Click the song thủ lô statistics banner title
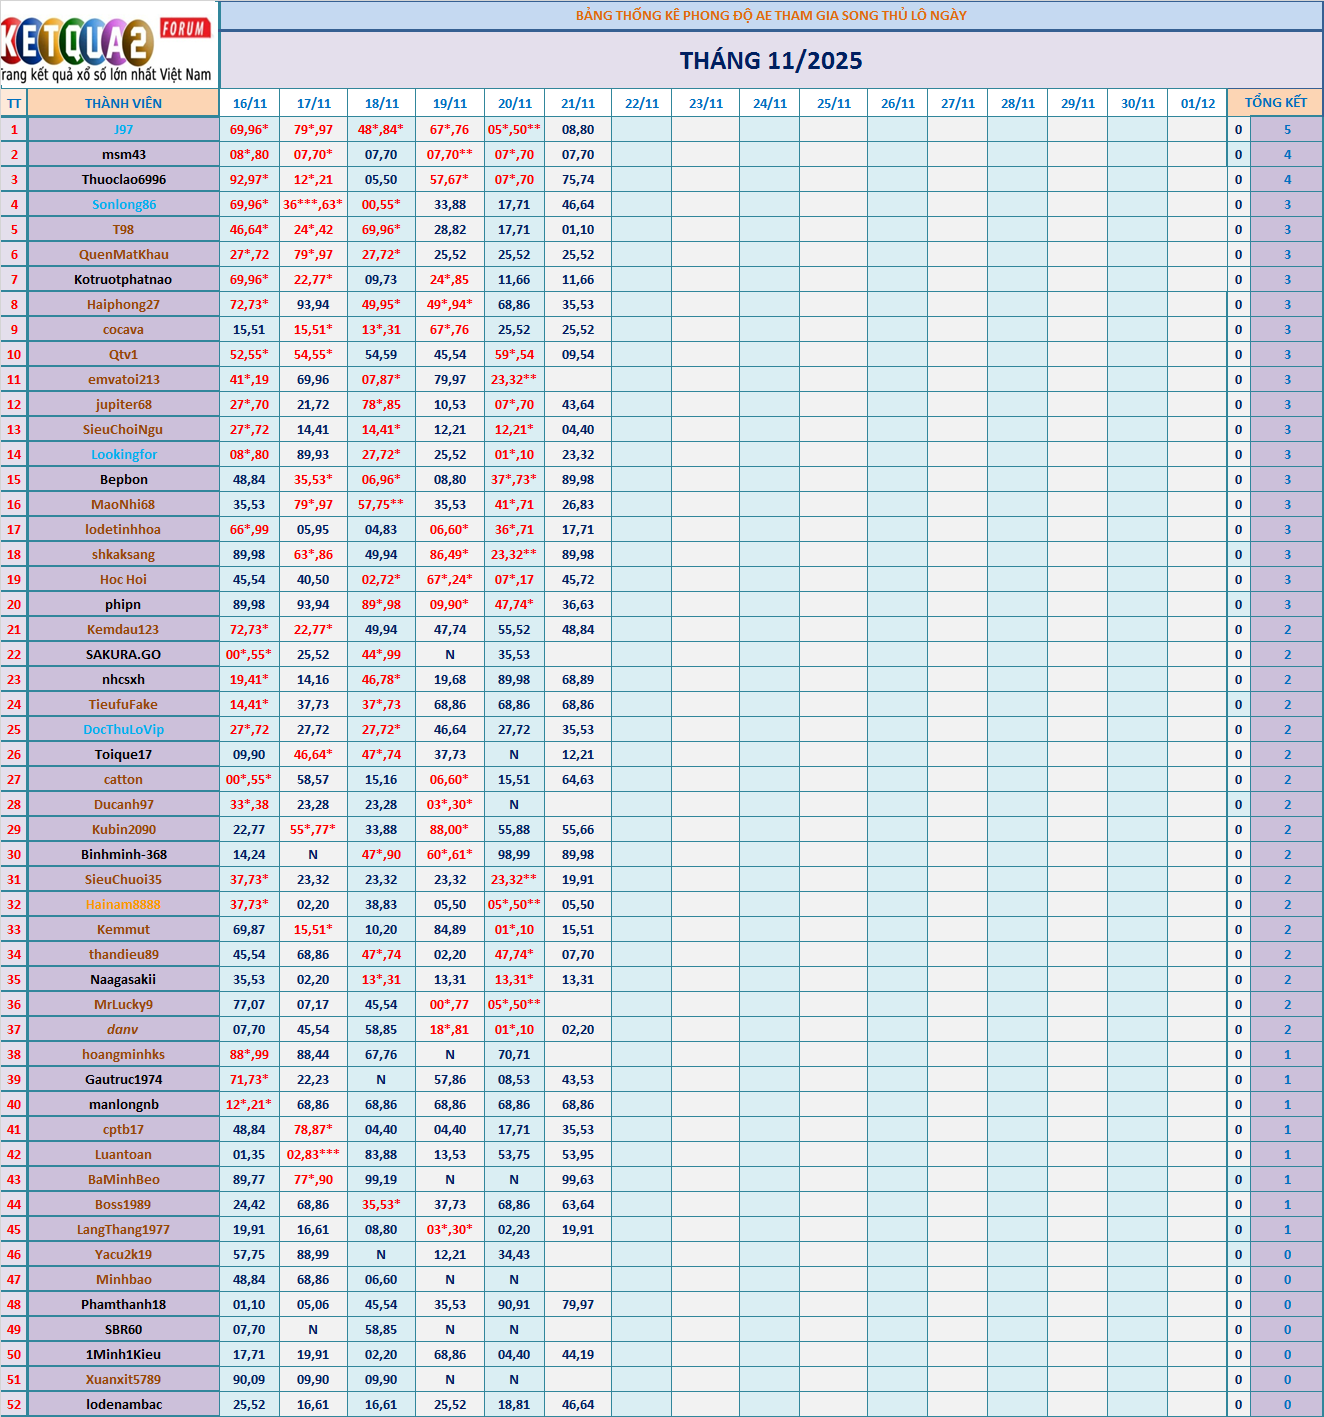 click(771, 15)
